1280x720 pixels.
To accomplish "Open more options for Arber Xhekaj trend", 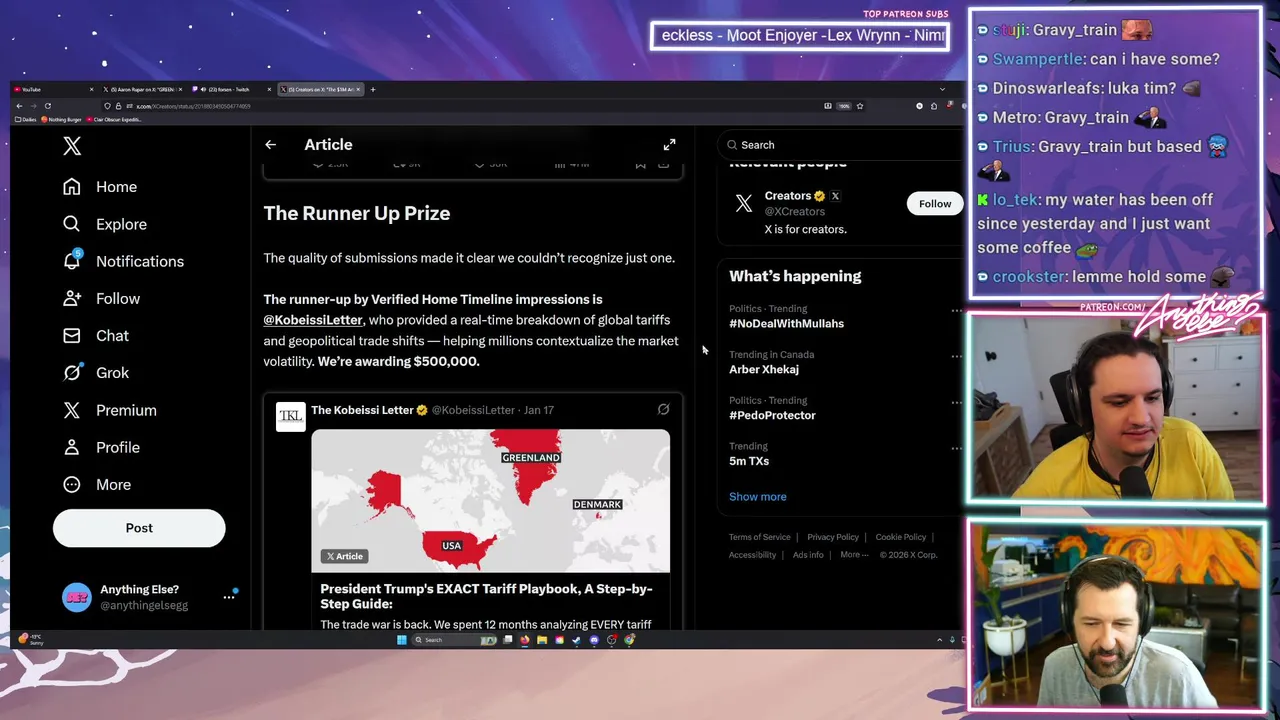I will [956, 356].
